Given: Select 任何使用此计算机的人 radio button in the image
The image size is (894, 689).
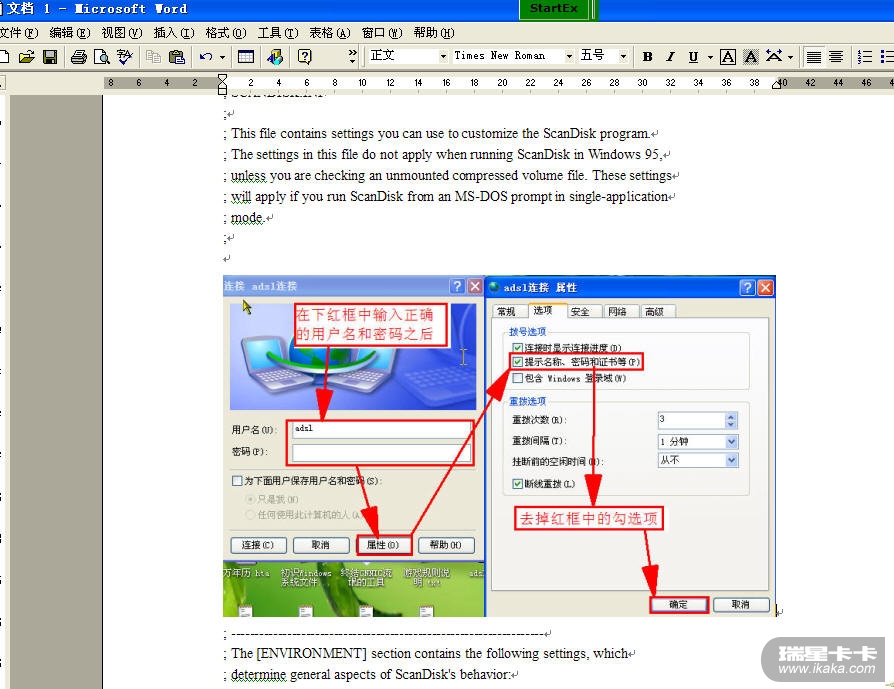Looking at the screenshot, I should coord(250,514).
